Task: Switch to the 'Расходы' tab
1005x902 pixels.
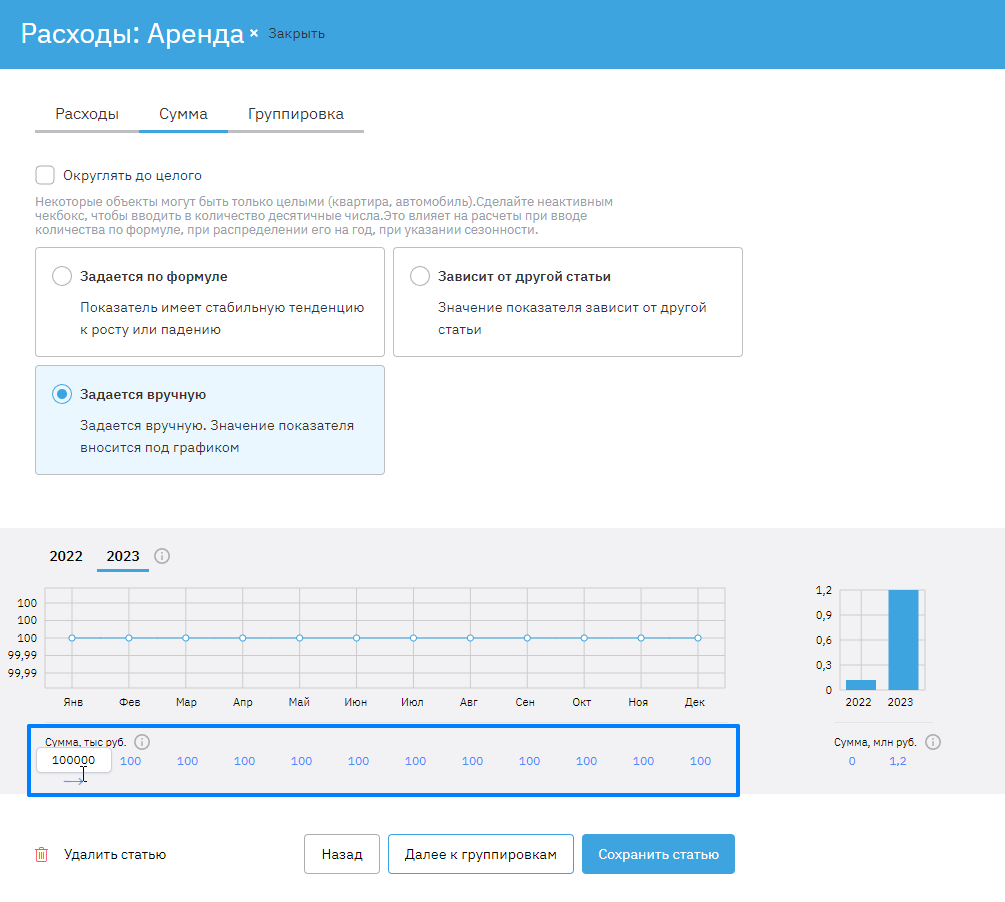Action: (87, 114)
